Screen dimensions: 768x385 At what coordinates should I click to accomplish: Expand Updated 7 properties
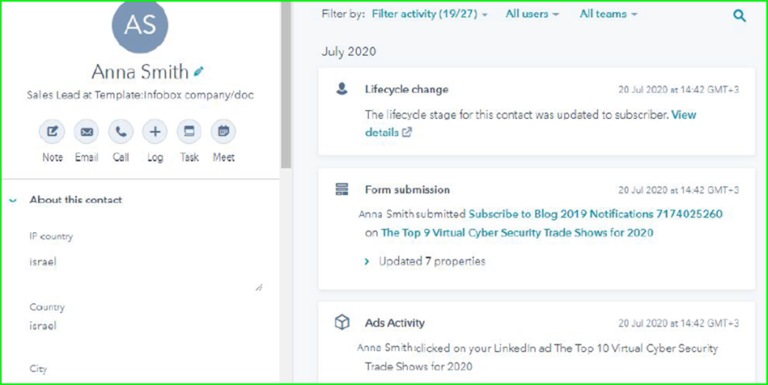425,262
